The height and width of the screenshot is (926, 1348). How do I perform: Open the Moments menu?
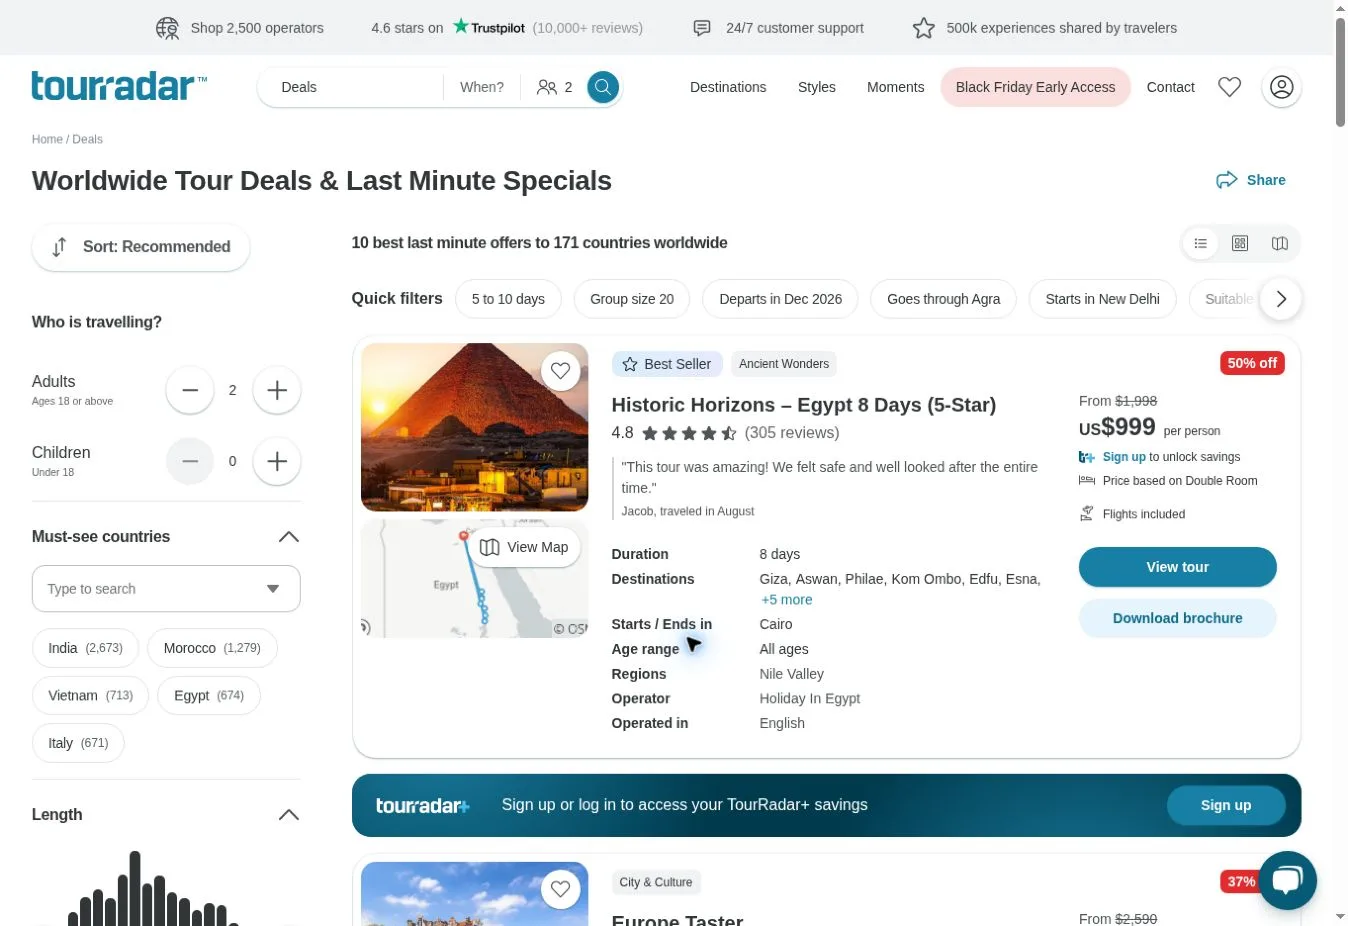(895, 87)
